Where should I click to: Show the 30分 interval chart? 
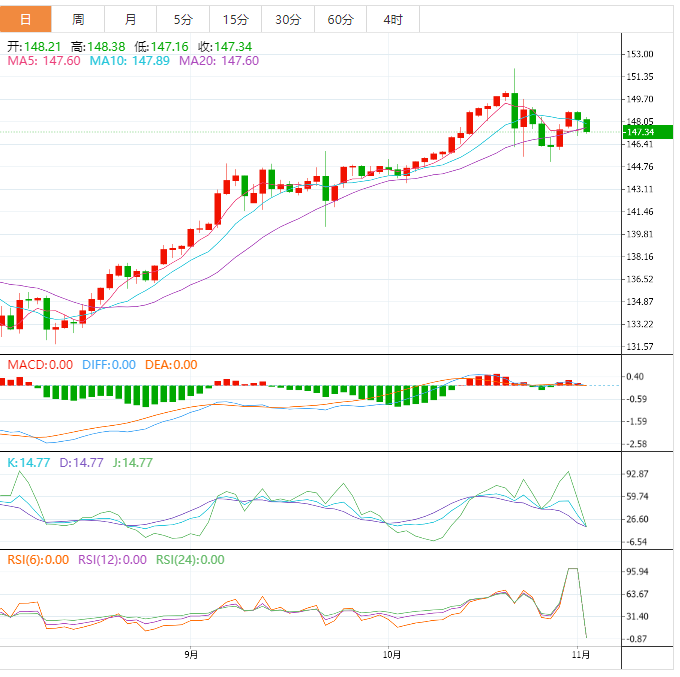point(288,19)
